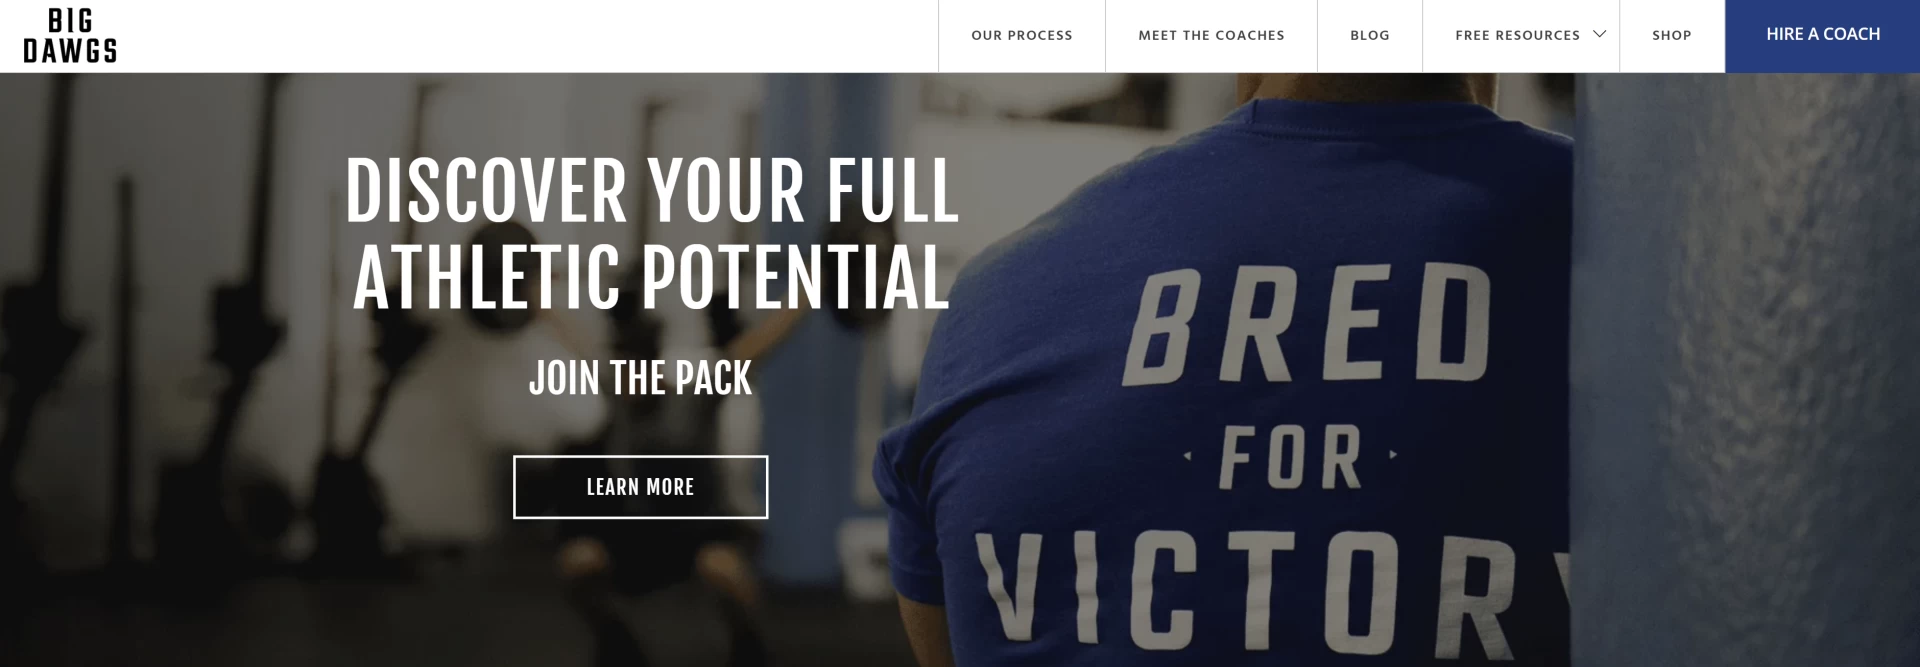Click the Join the Pack subheading
Screen dimensions: 1920x667
pyautogui.click(x=640, y=378)
